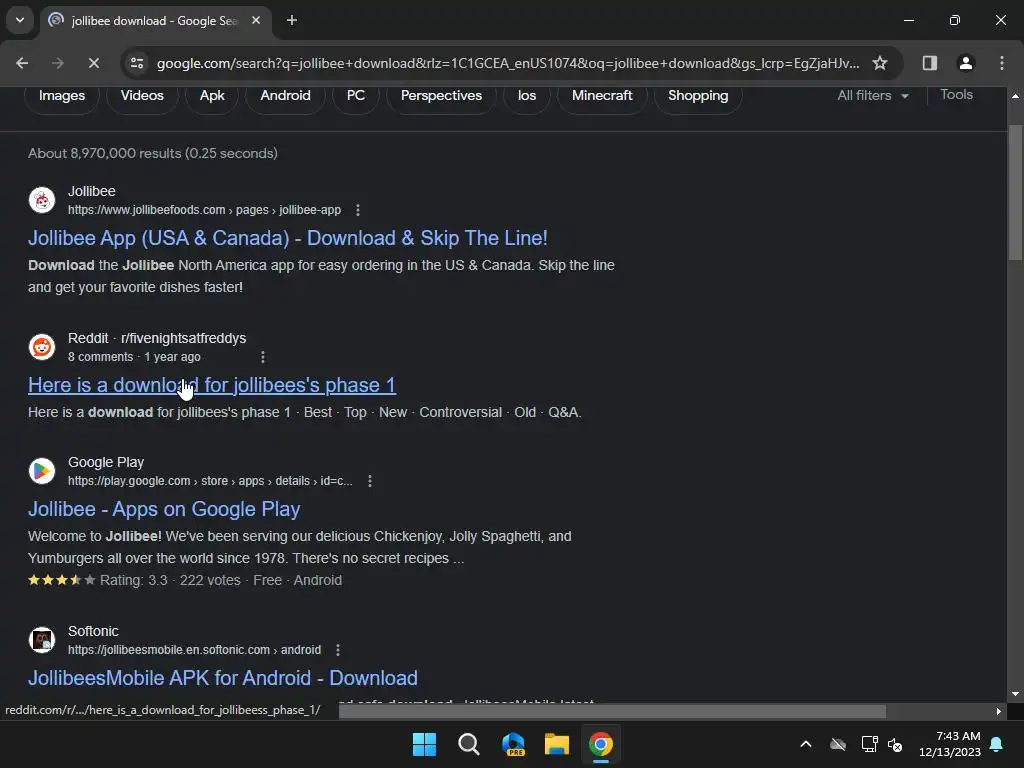The width and height of the screenshot is (1024, 768).
Task: Click the scroll up arrow
Action: [1015, 96]
